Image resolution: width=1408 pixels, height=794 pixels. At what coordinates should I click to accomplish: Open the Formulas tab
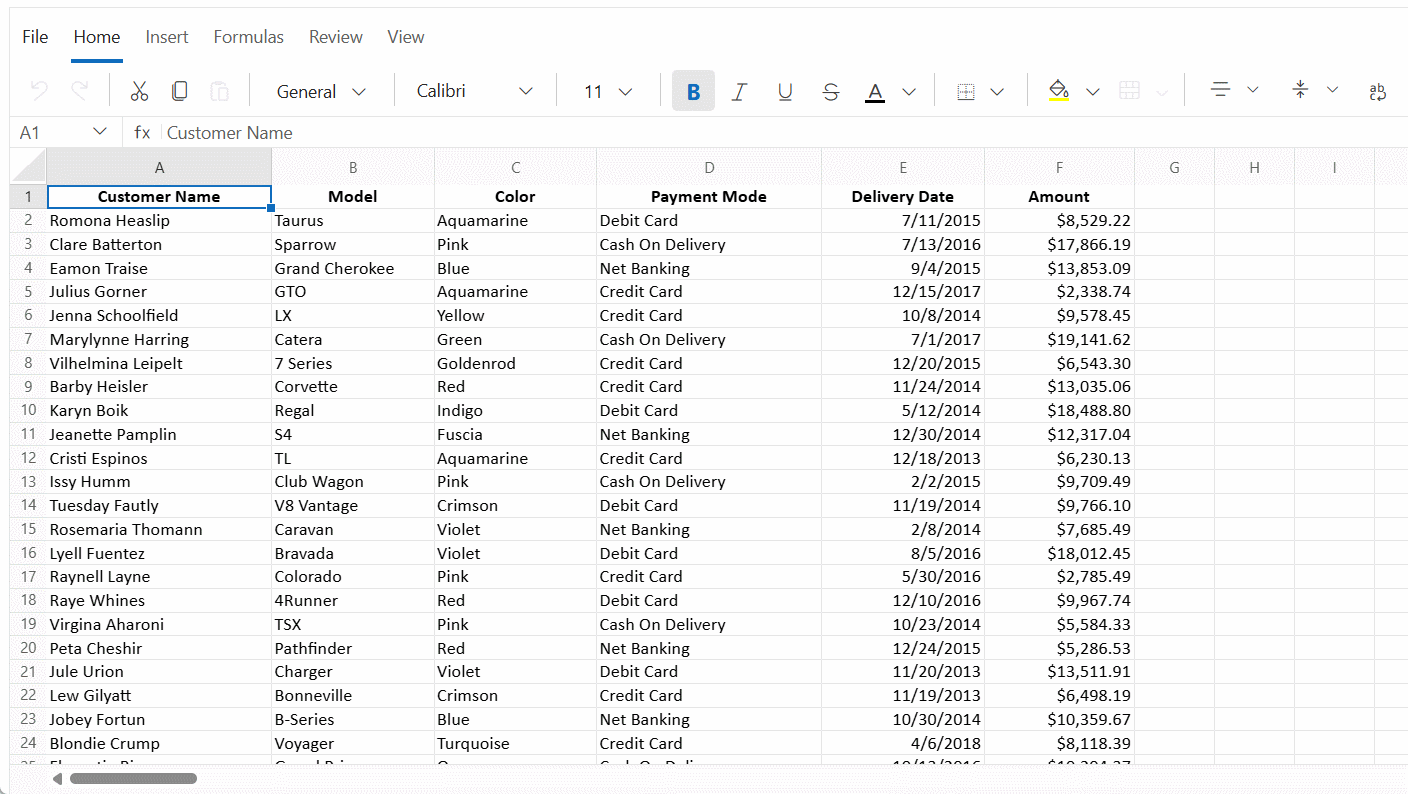coord(248,37)
